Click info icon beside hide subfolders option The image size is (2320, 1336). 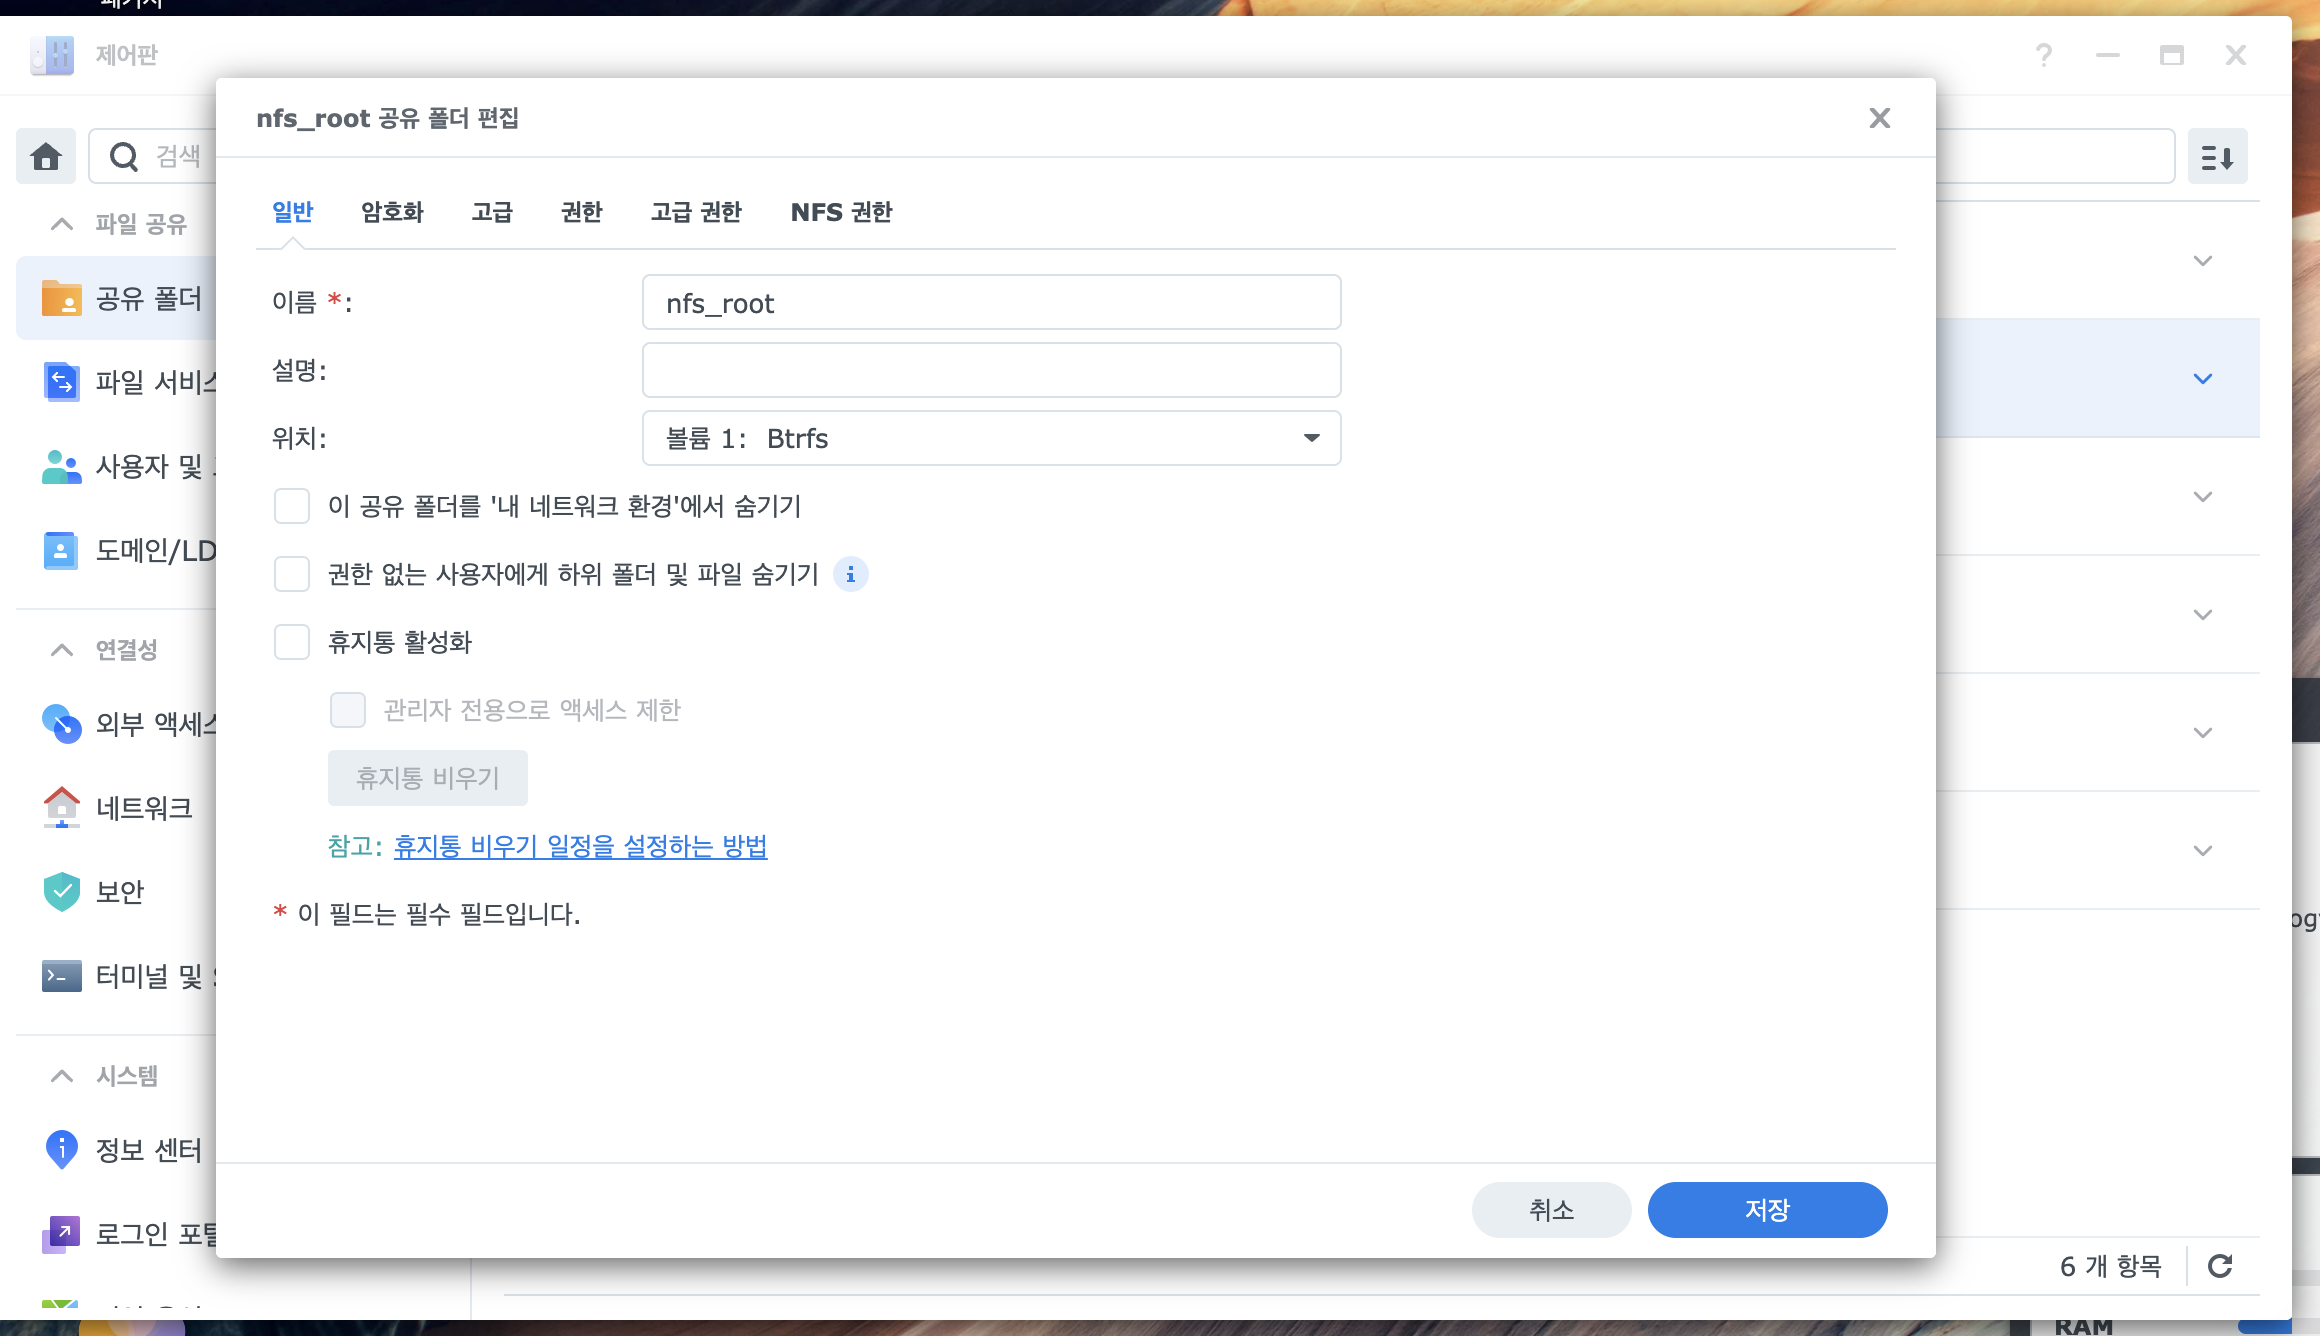850,574
